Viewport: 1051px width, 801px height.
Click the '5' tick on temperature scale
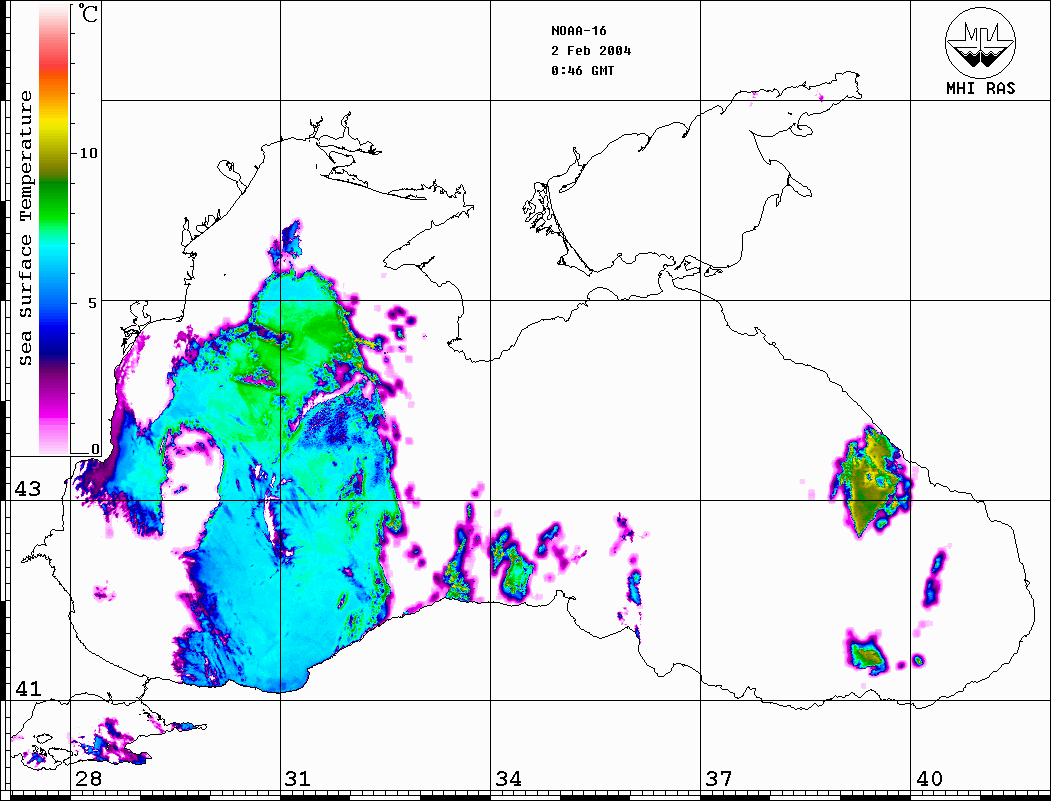pyautogui.click(x=93, y=303)
